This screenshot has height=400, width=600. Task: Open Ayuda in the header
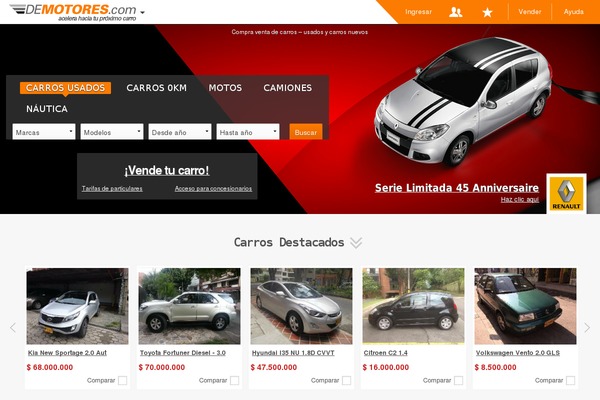(x=573, y=12)
